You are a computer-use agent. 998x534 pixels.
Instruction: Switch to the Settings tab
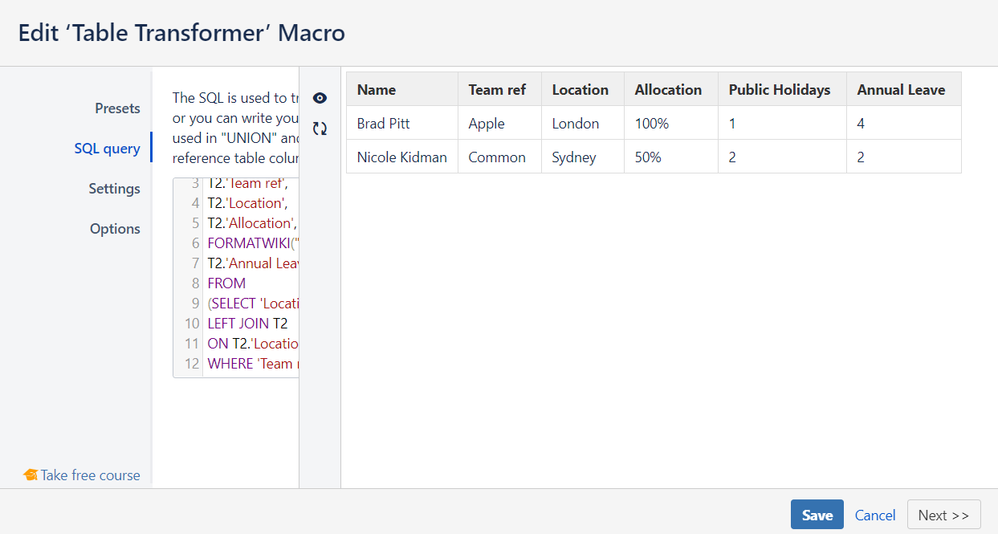(x=114, y=188)
